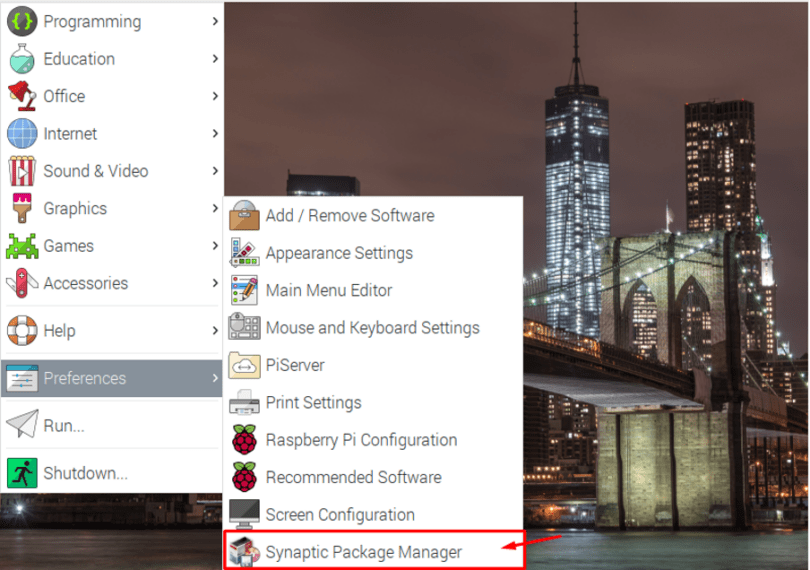Expand the Accessories submenu arrow
Screen dimensions: 810x570
pyautogui.click(x=215, y=283)
